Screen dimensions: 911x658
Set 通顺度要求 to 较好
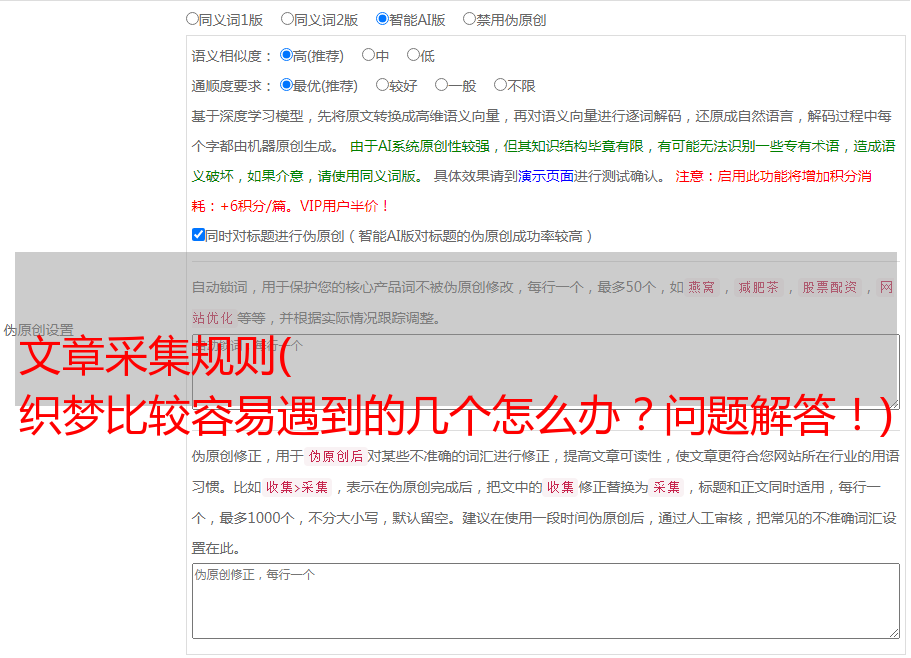pyautogui.click(x=383, y=85)
